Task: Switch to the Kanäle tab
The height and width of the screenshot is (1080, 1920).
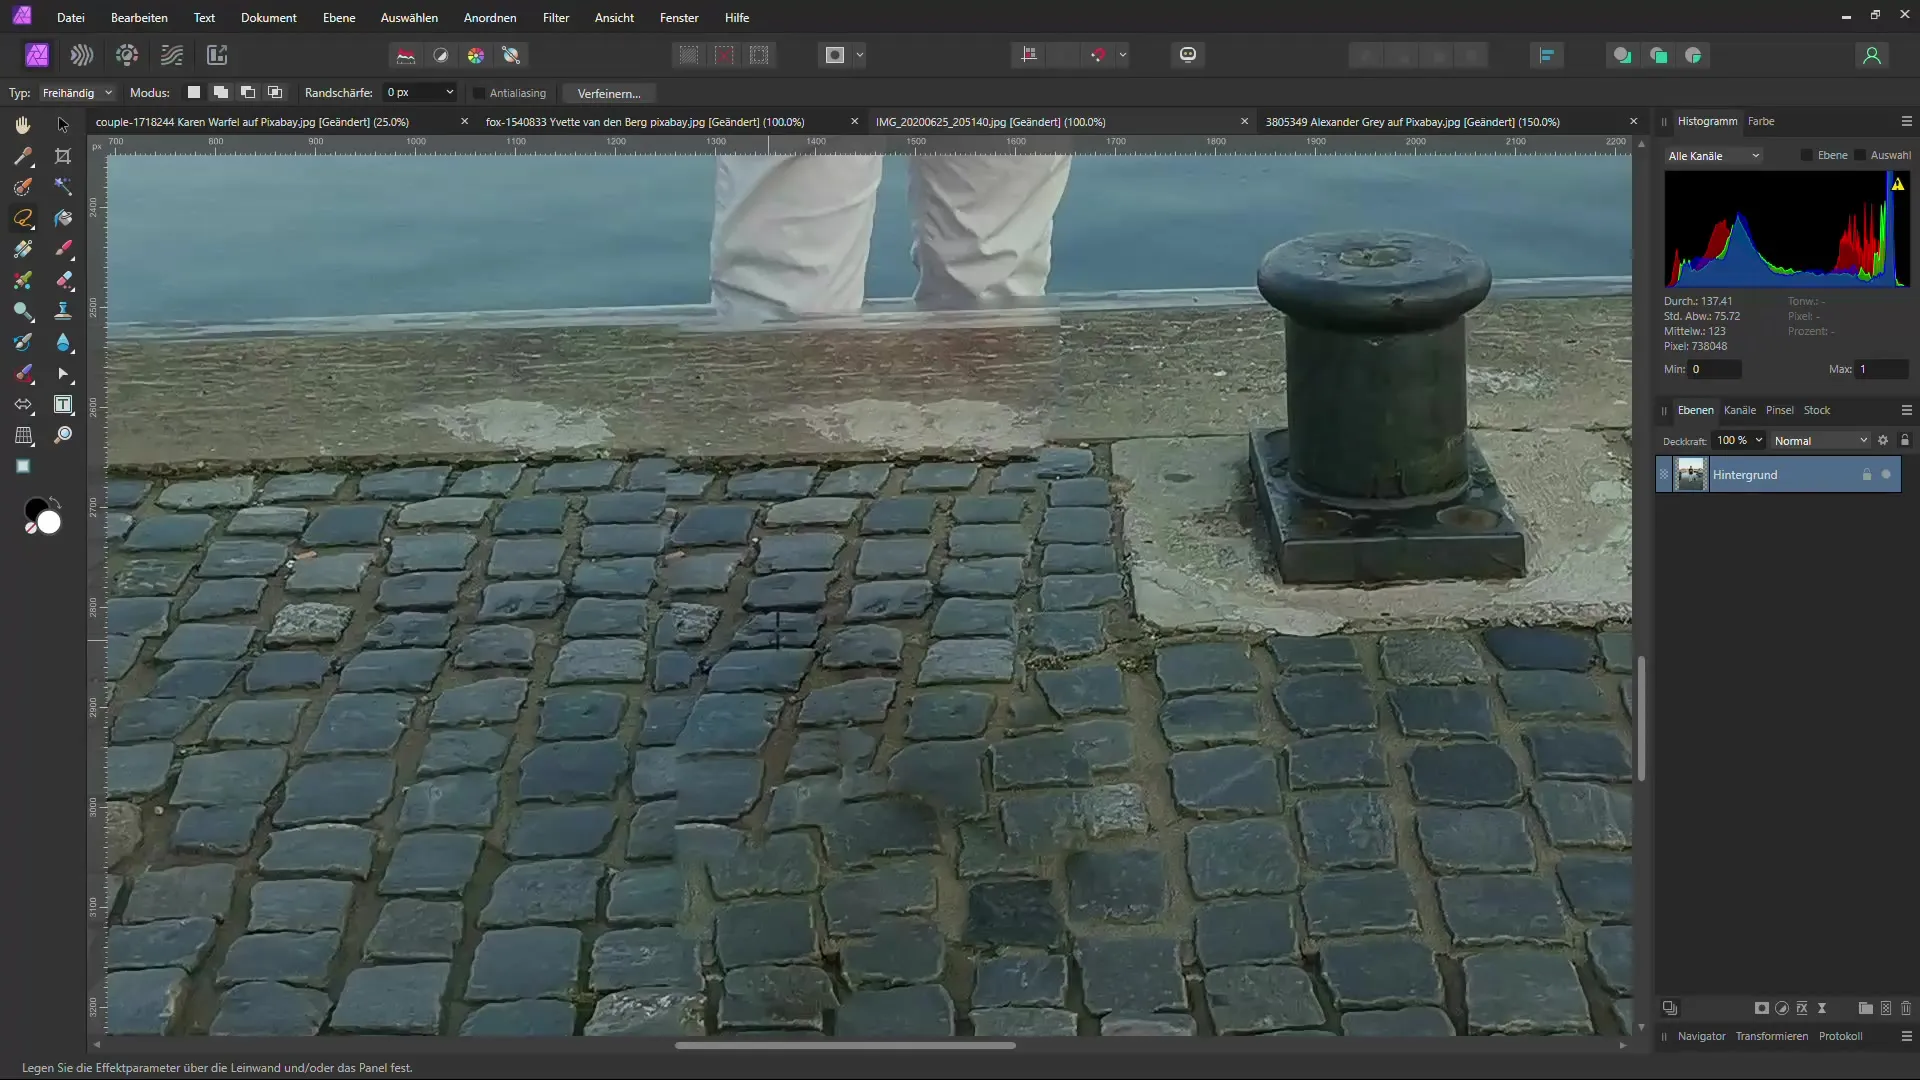Action: (1740, 410)
